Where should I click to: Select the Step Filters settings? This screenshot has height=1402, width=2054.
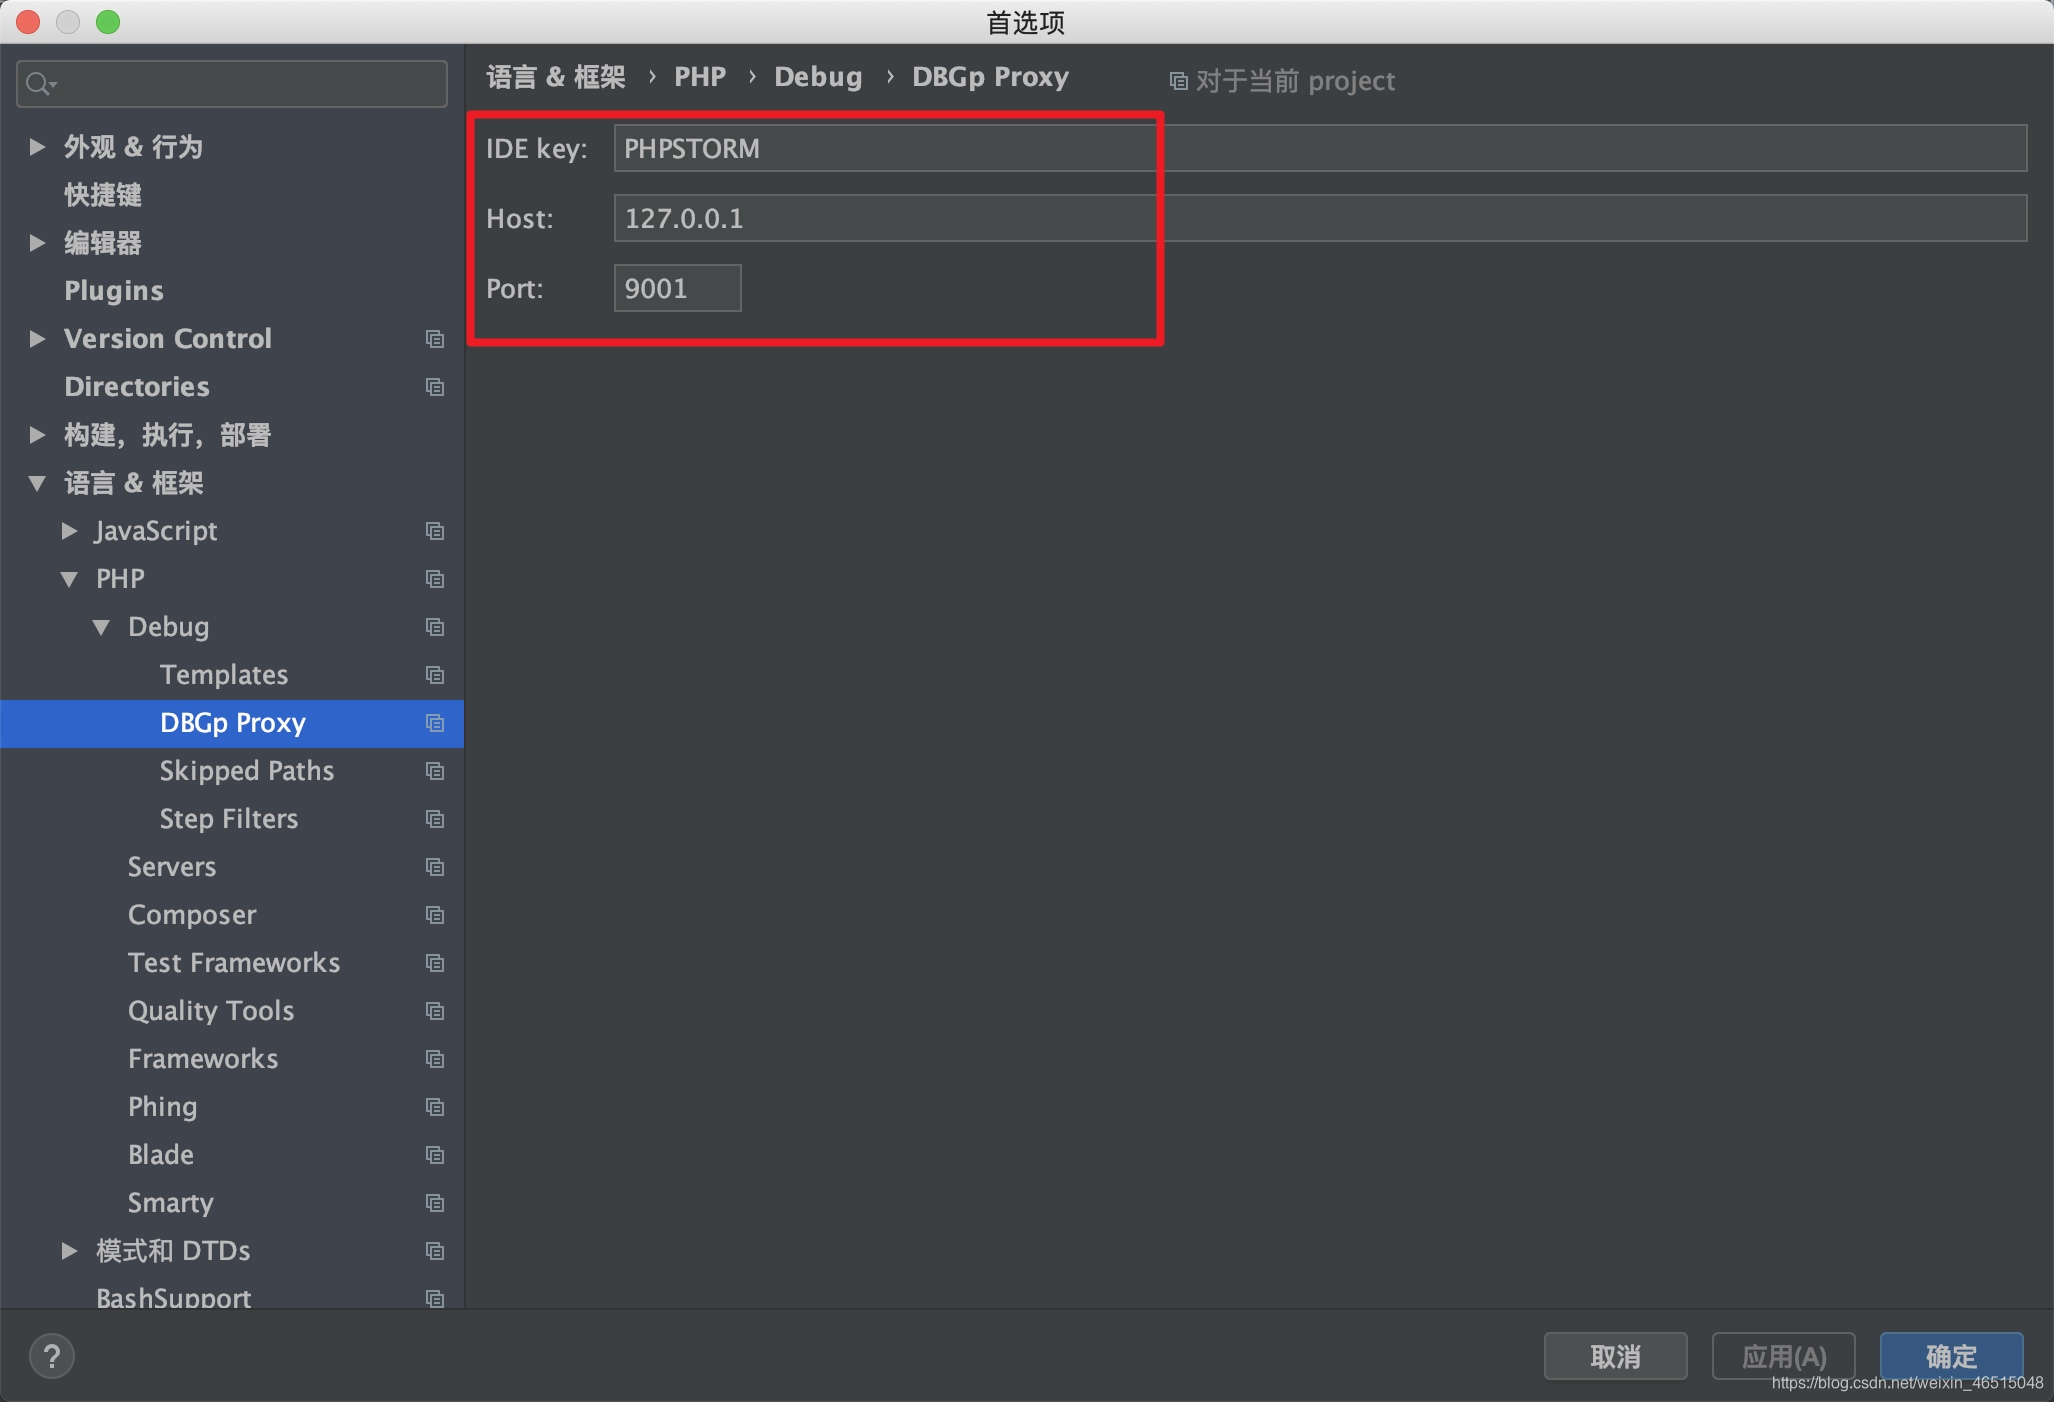point(226,820)
